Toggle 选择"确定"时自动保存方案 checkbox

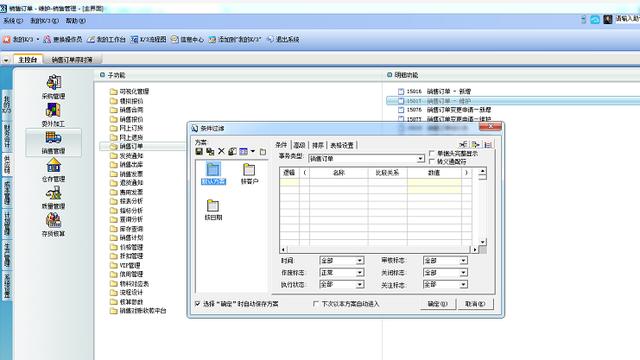pyautogui.click(x=198, y=304)
